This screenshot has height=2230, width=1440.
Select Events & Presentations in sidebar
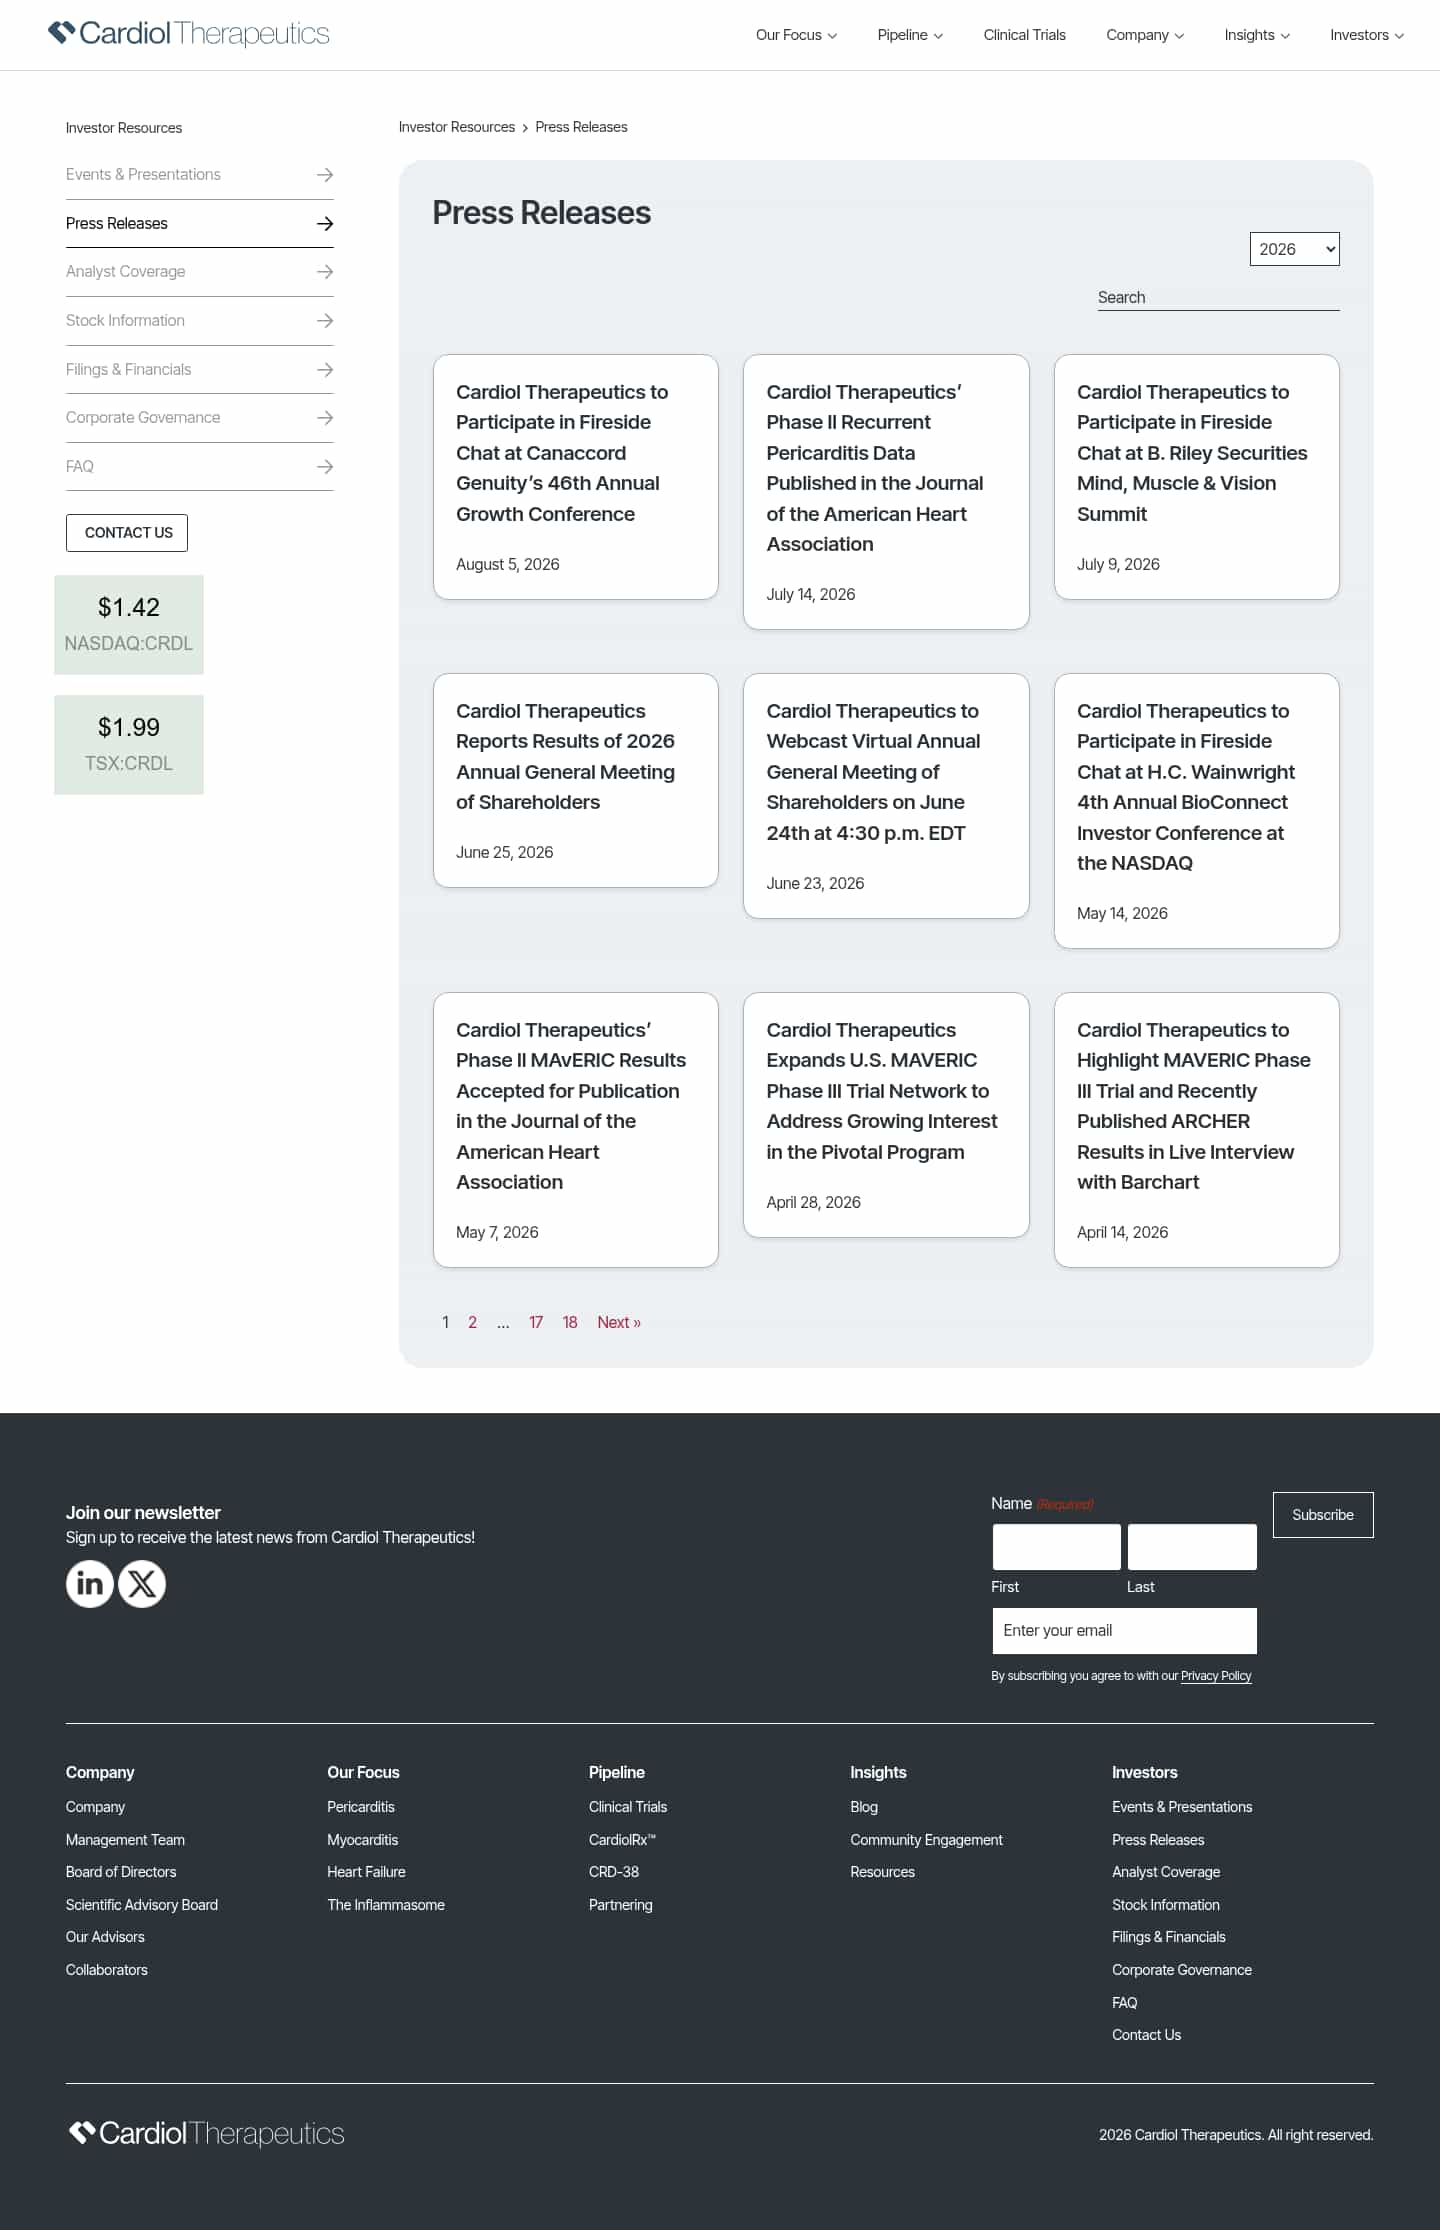coord(143,174)
